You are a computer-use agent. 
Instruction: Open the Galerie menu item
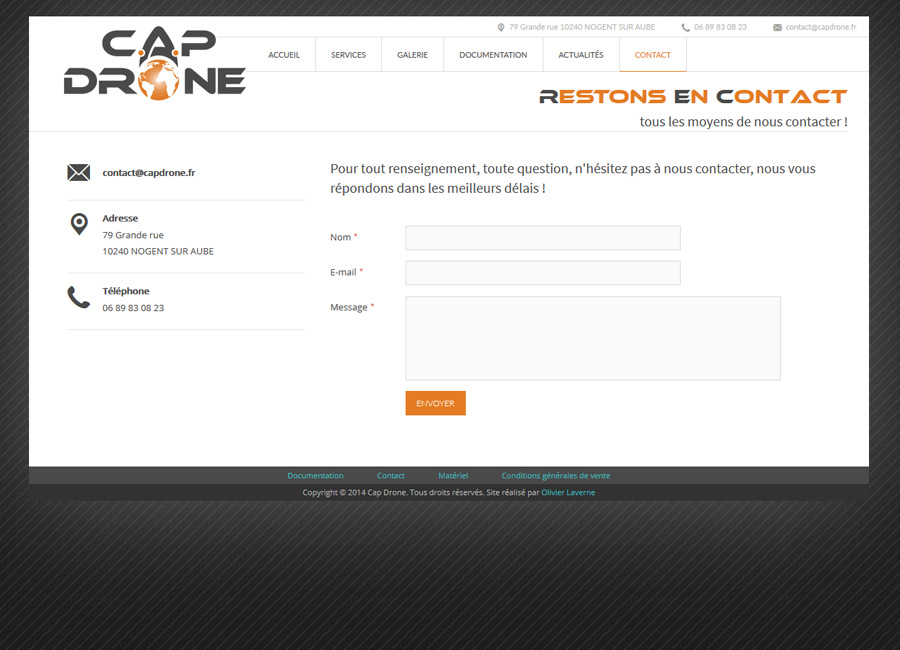(412, 55)
